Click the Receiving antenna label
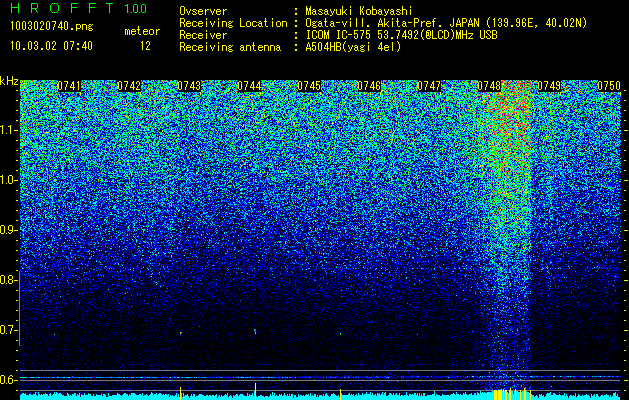Image resolution: width=629 pixels, height=400 pixels. coord(230,47)
